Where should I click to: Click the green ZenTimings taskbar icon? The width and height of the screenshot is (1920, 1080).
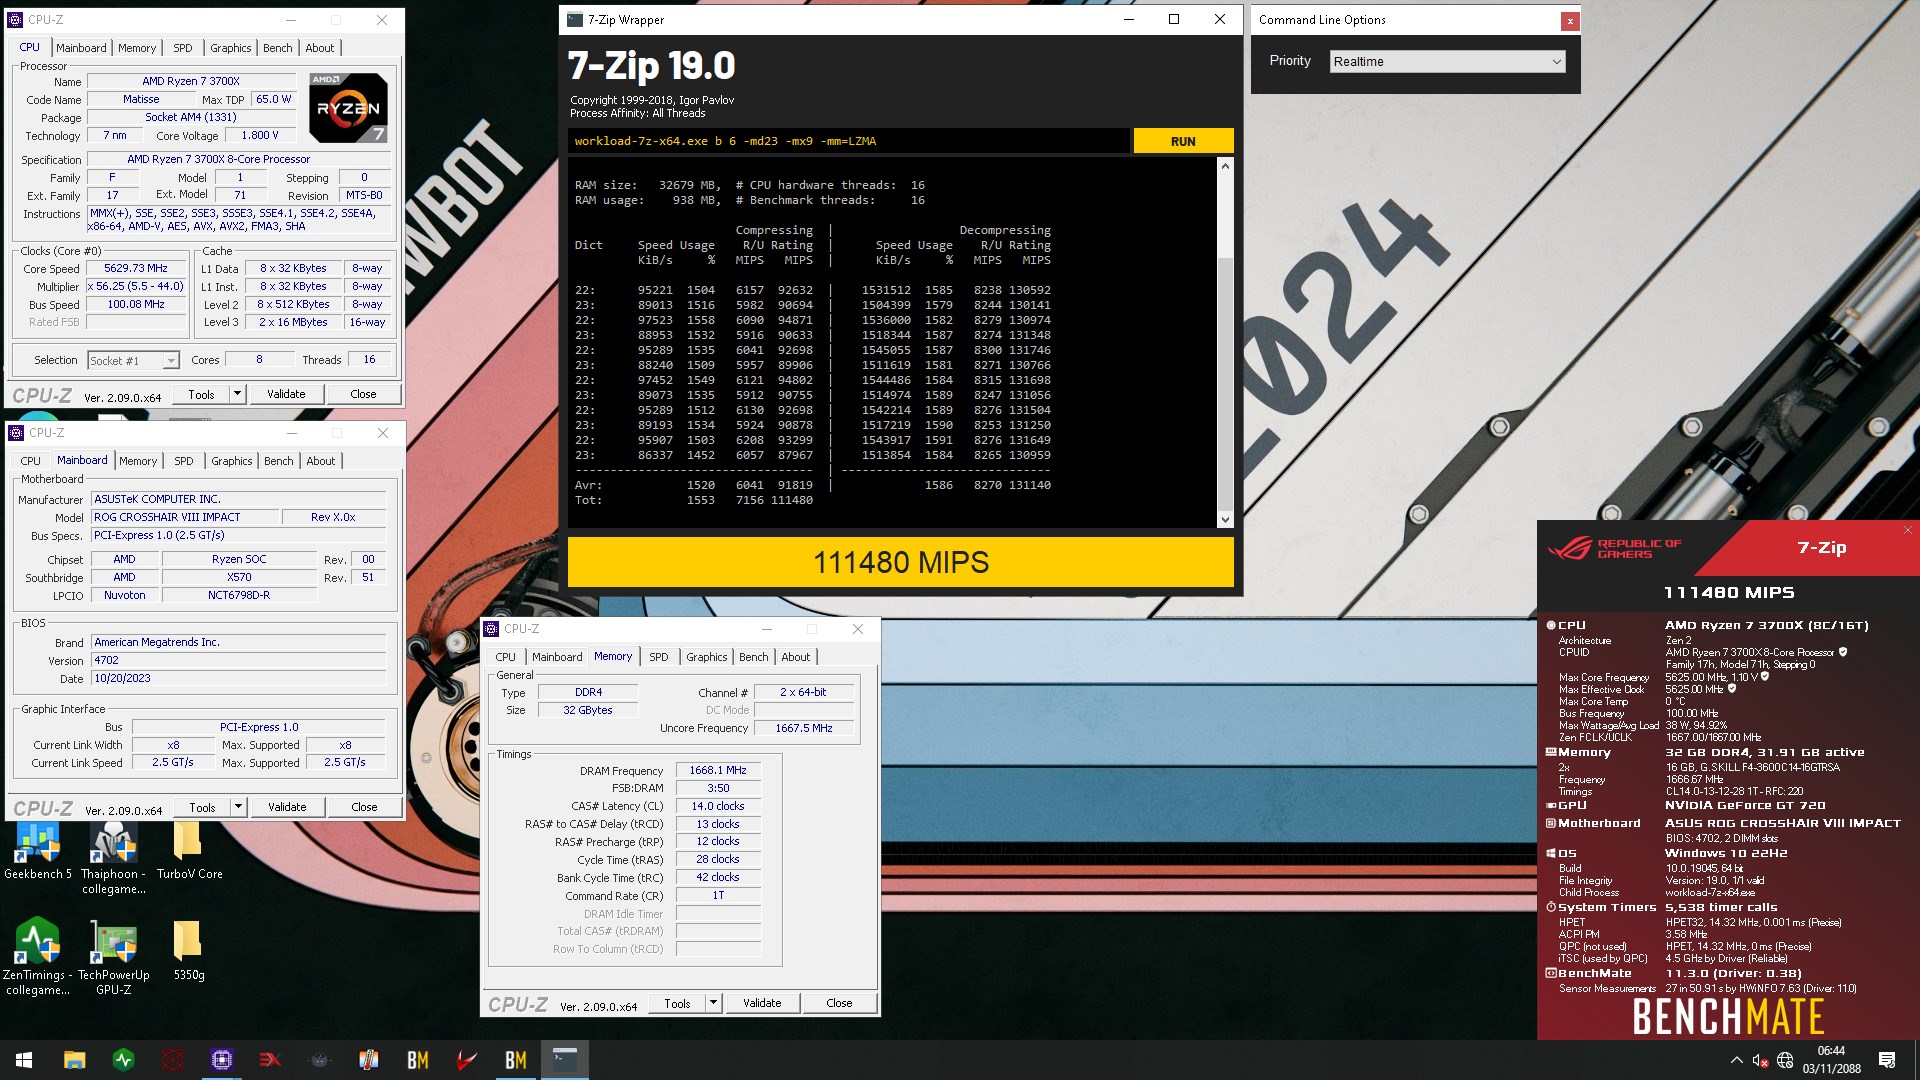(123, 1060)
